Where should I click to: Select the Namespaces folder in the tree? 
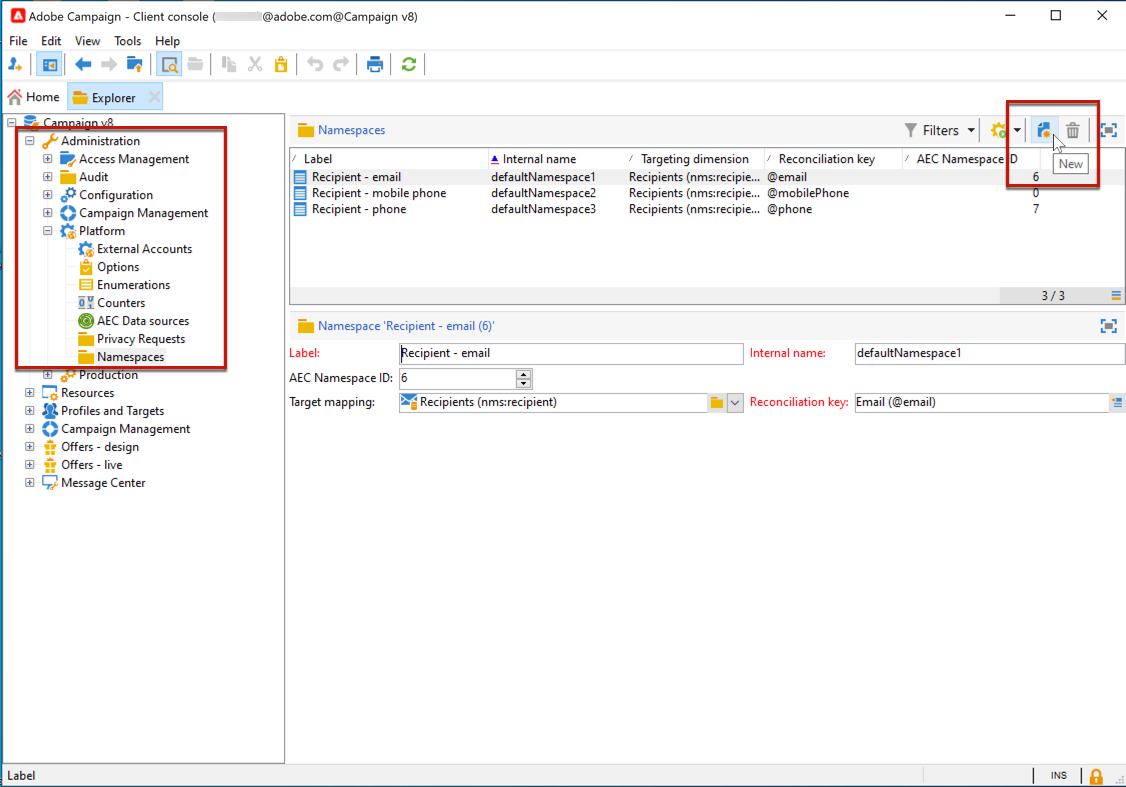click(130, 357)
